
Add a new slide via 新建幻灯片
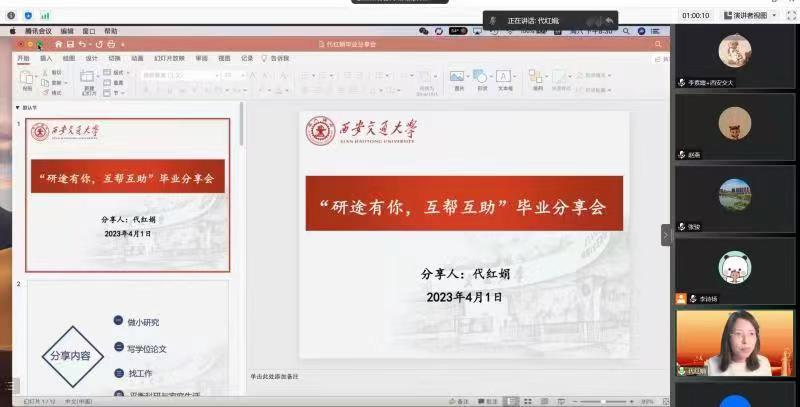(x=88, y=82)
